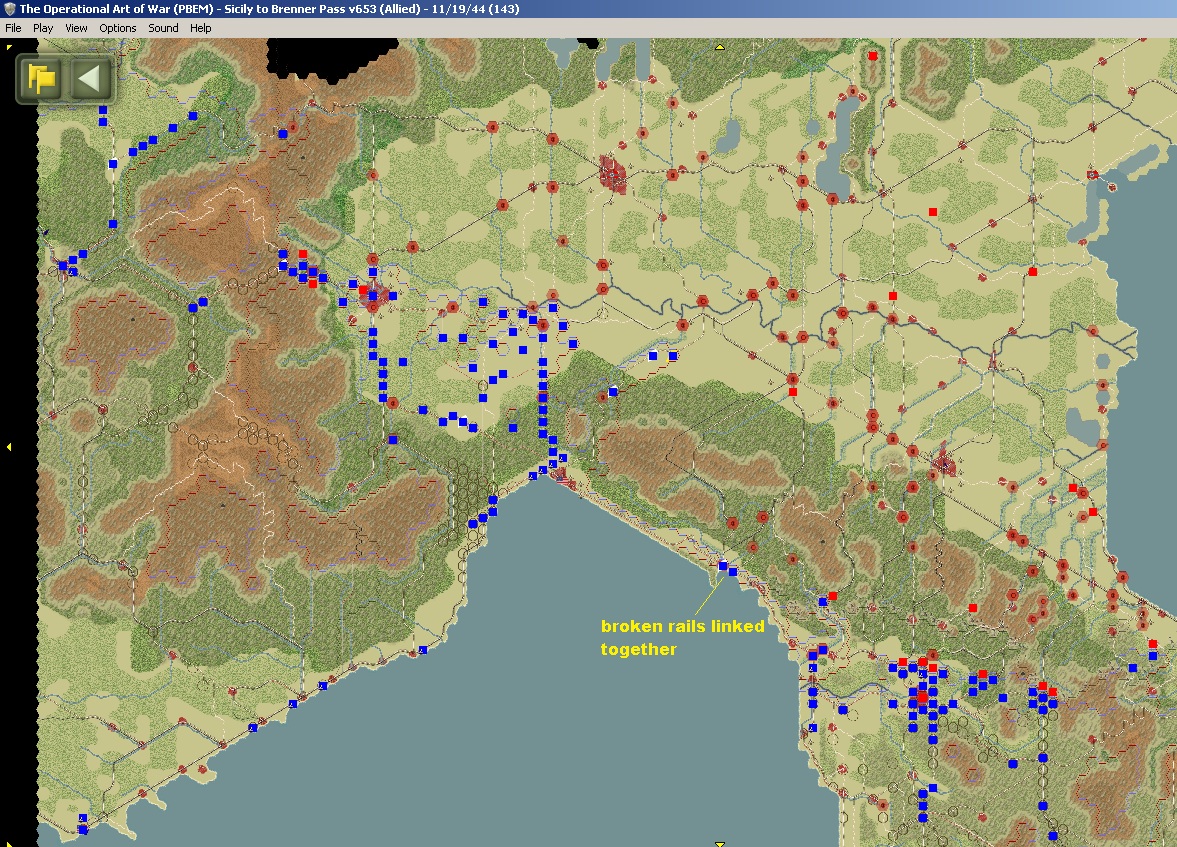The width and height of the screenshot is (1177, 847).
Task: Open the File menu
Action: 13,28
